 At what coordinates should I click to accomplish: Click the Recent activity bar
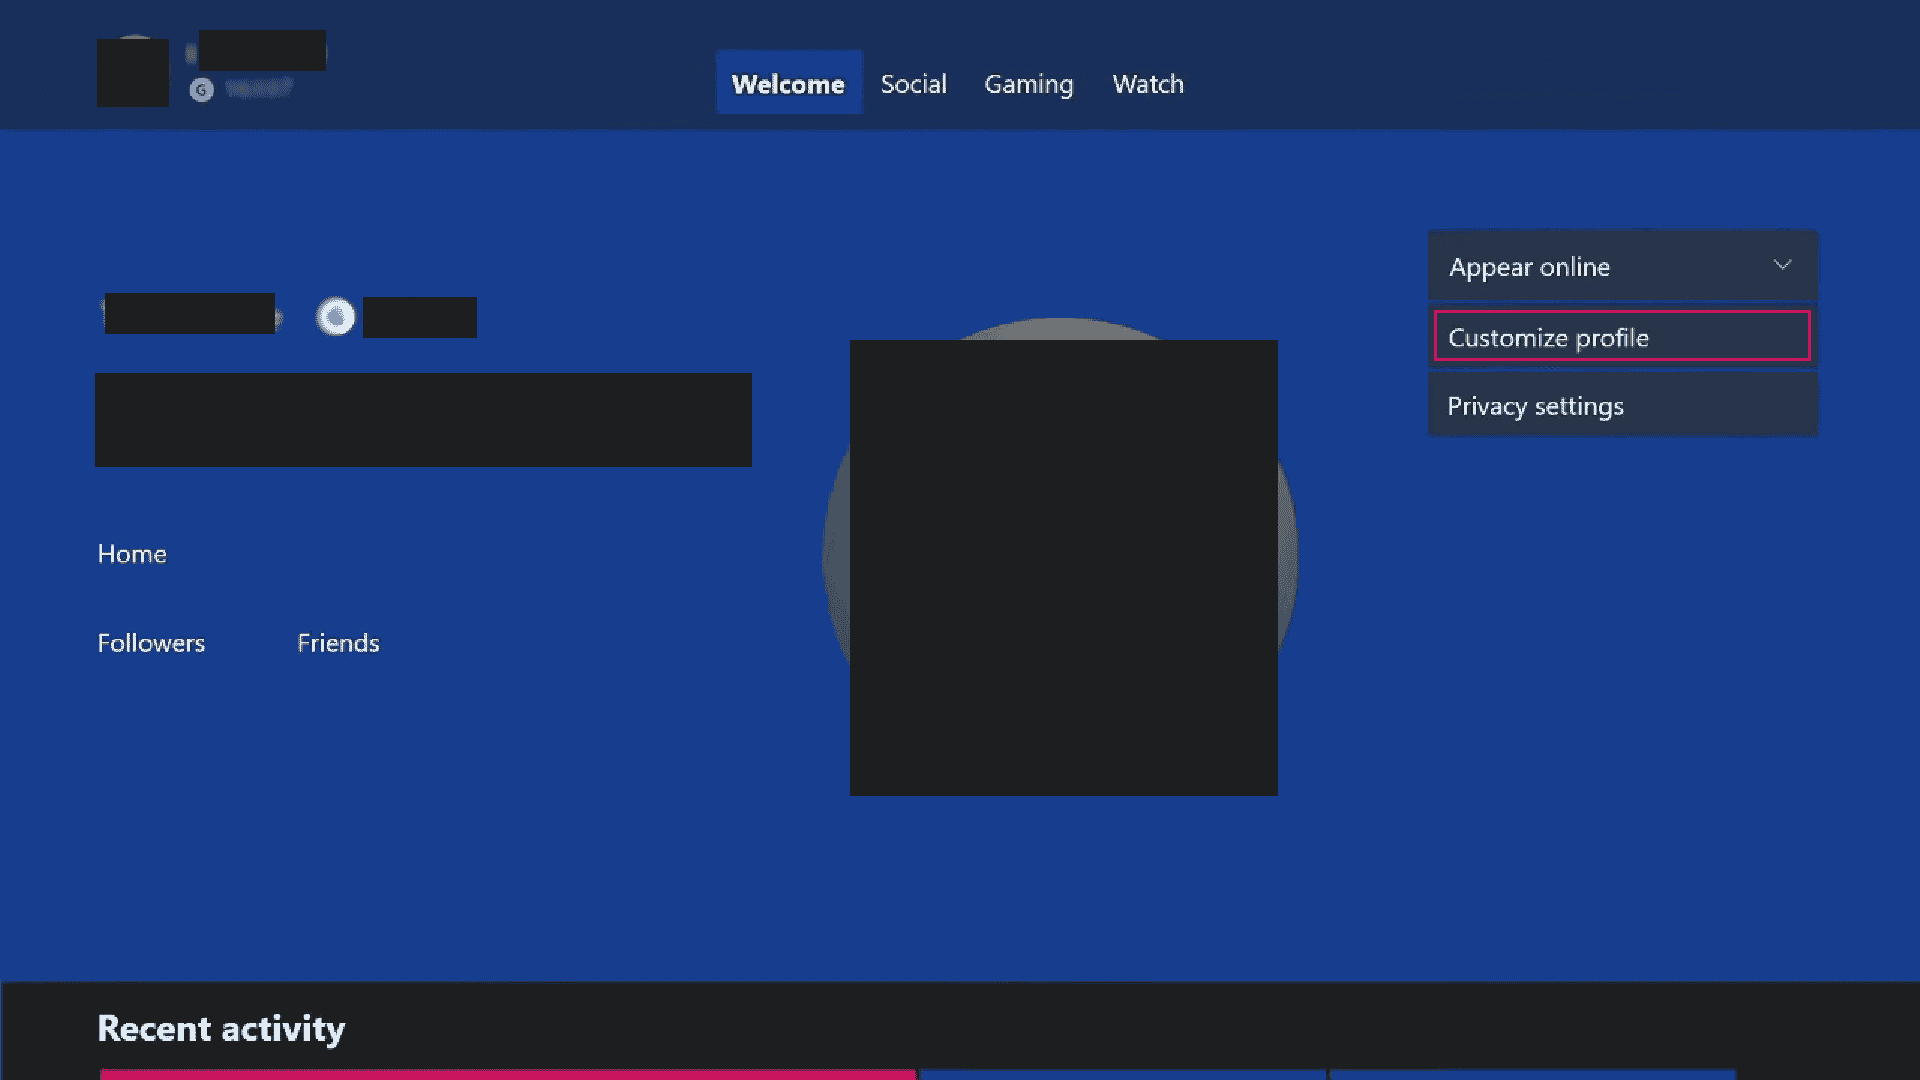click(220, 1027)
